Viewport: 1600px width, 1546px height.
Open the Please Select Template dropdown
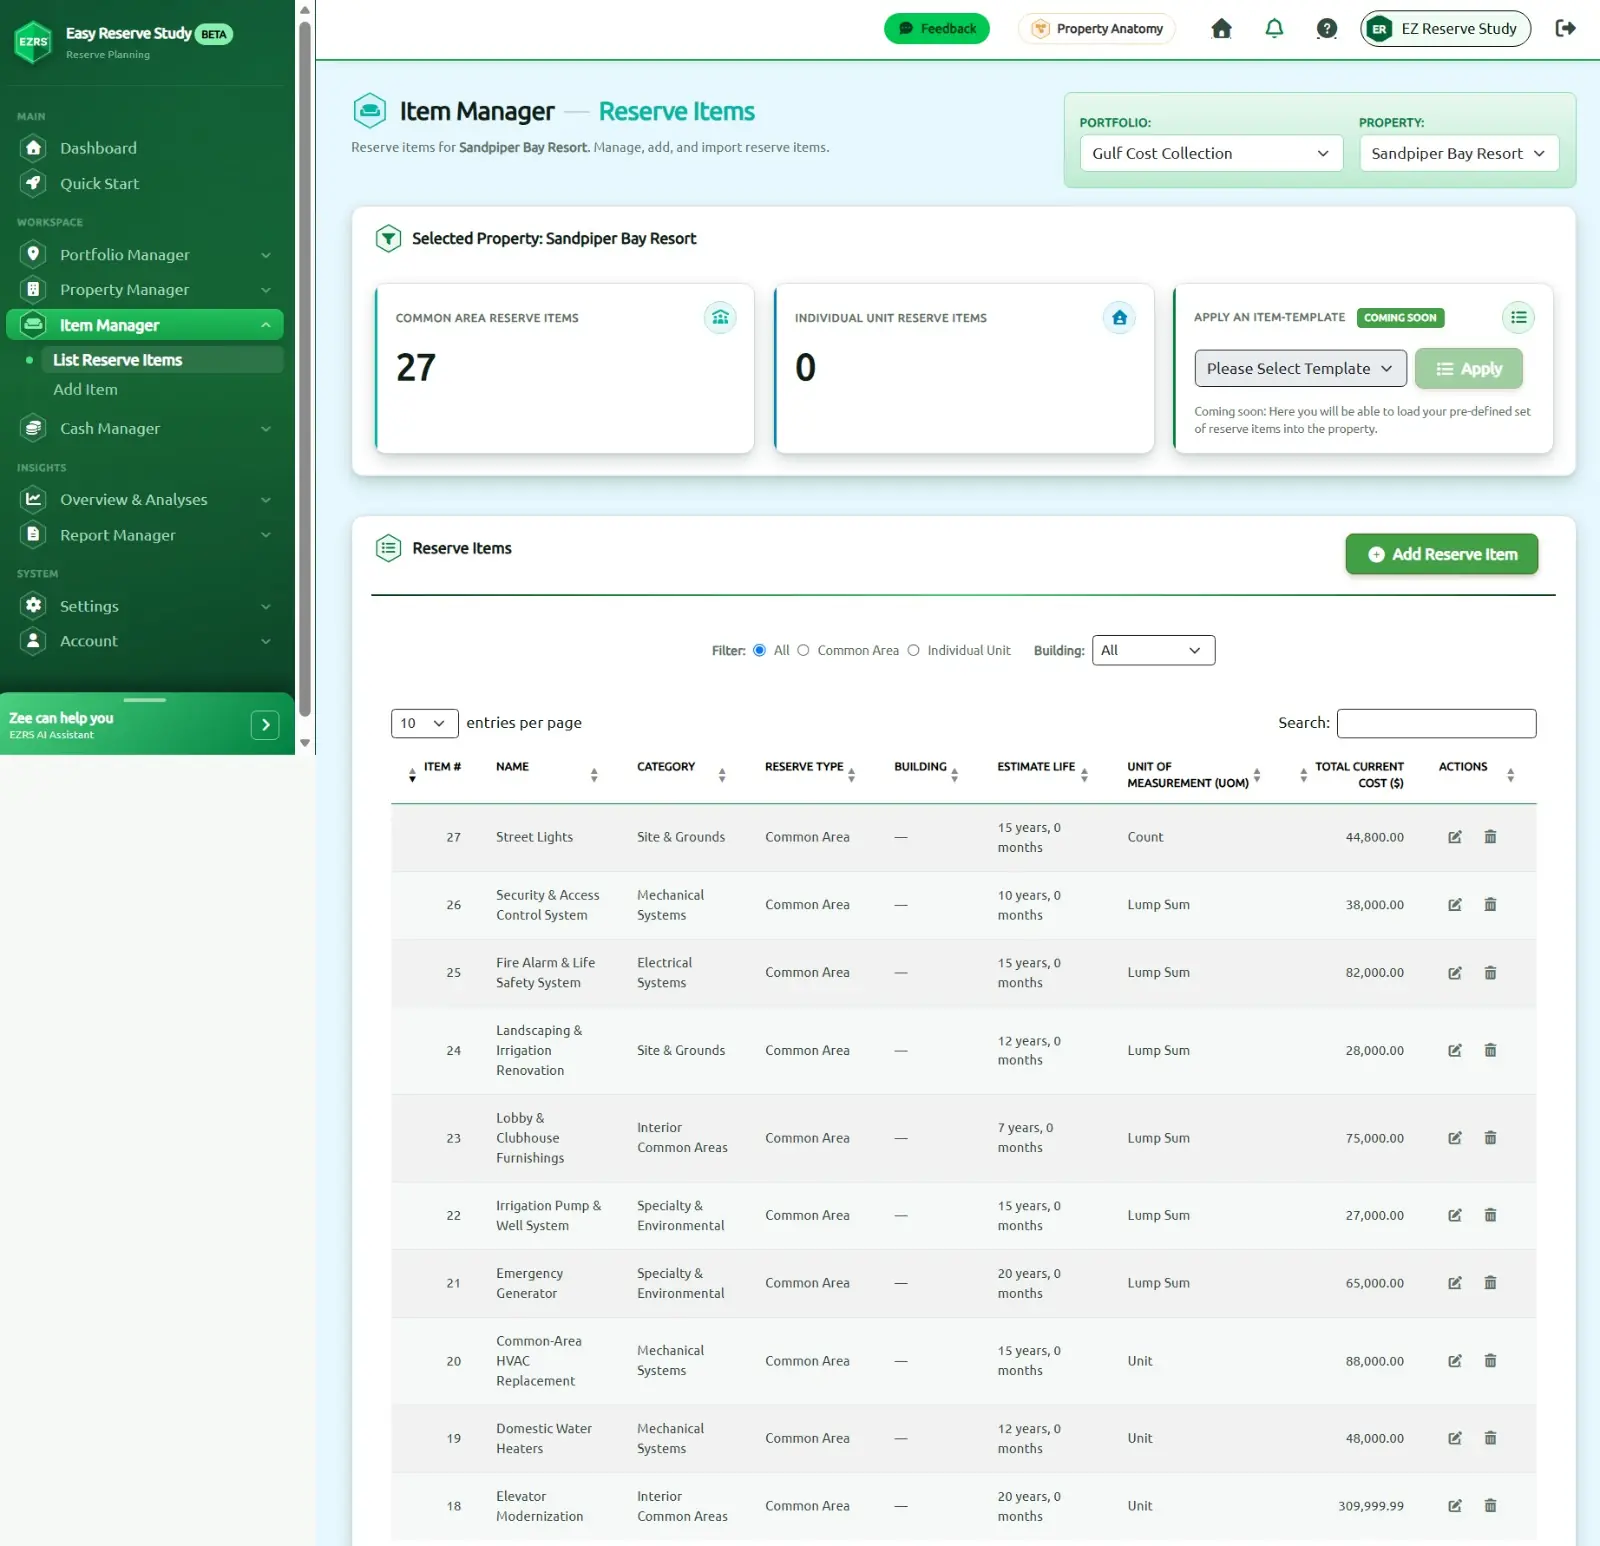pyautogui.click(x=1300, y=369)
